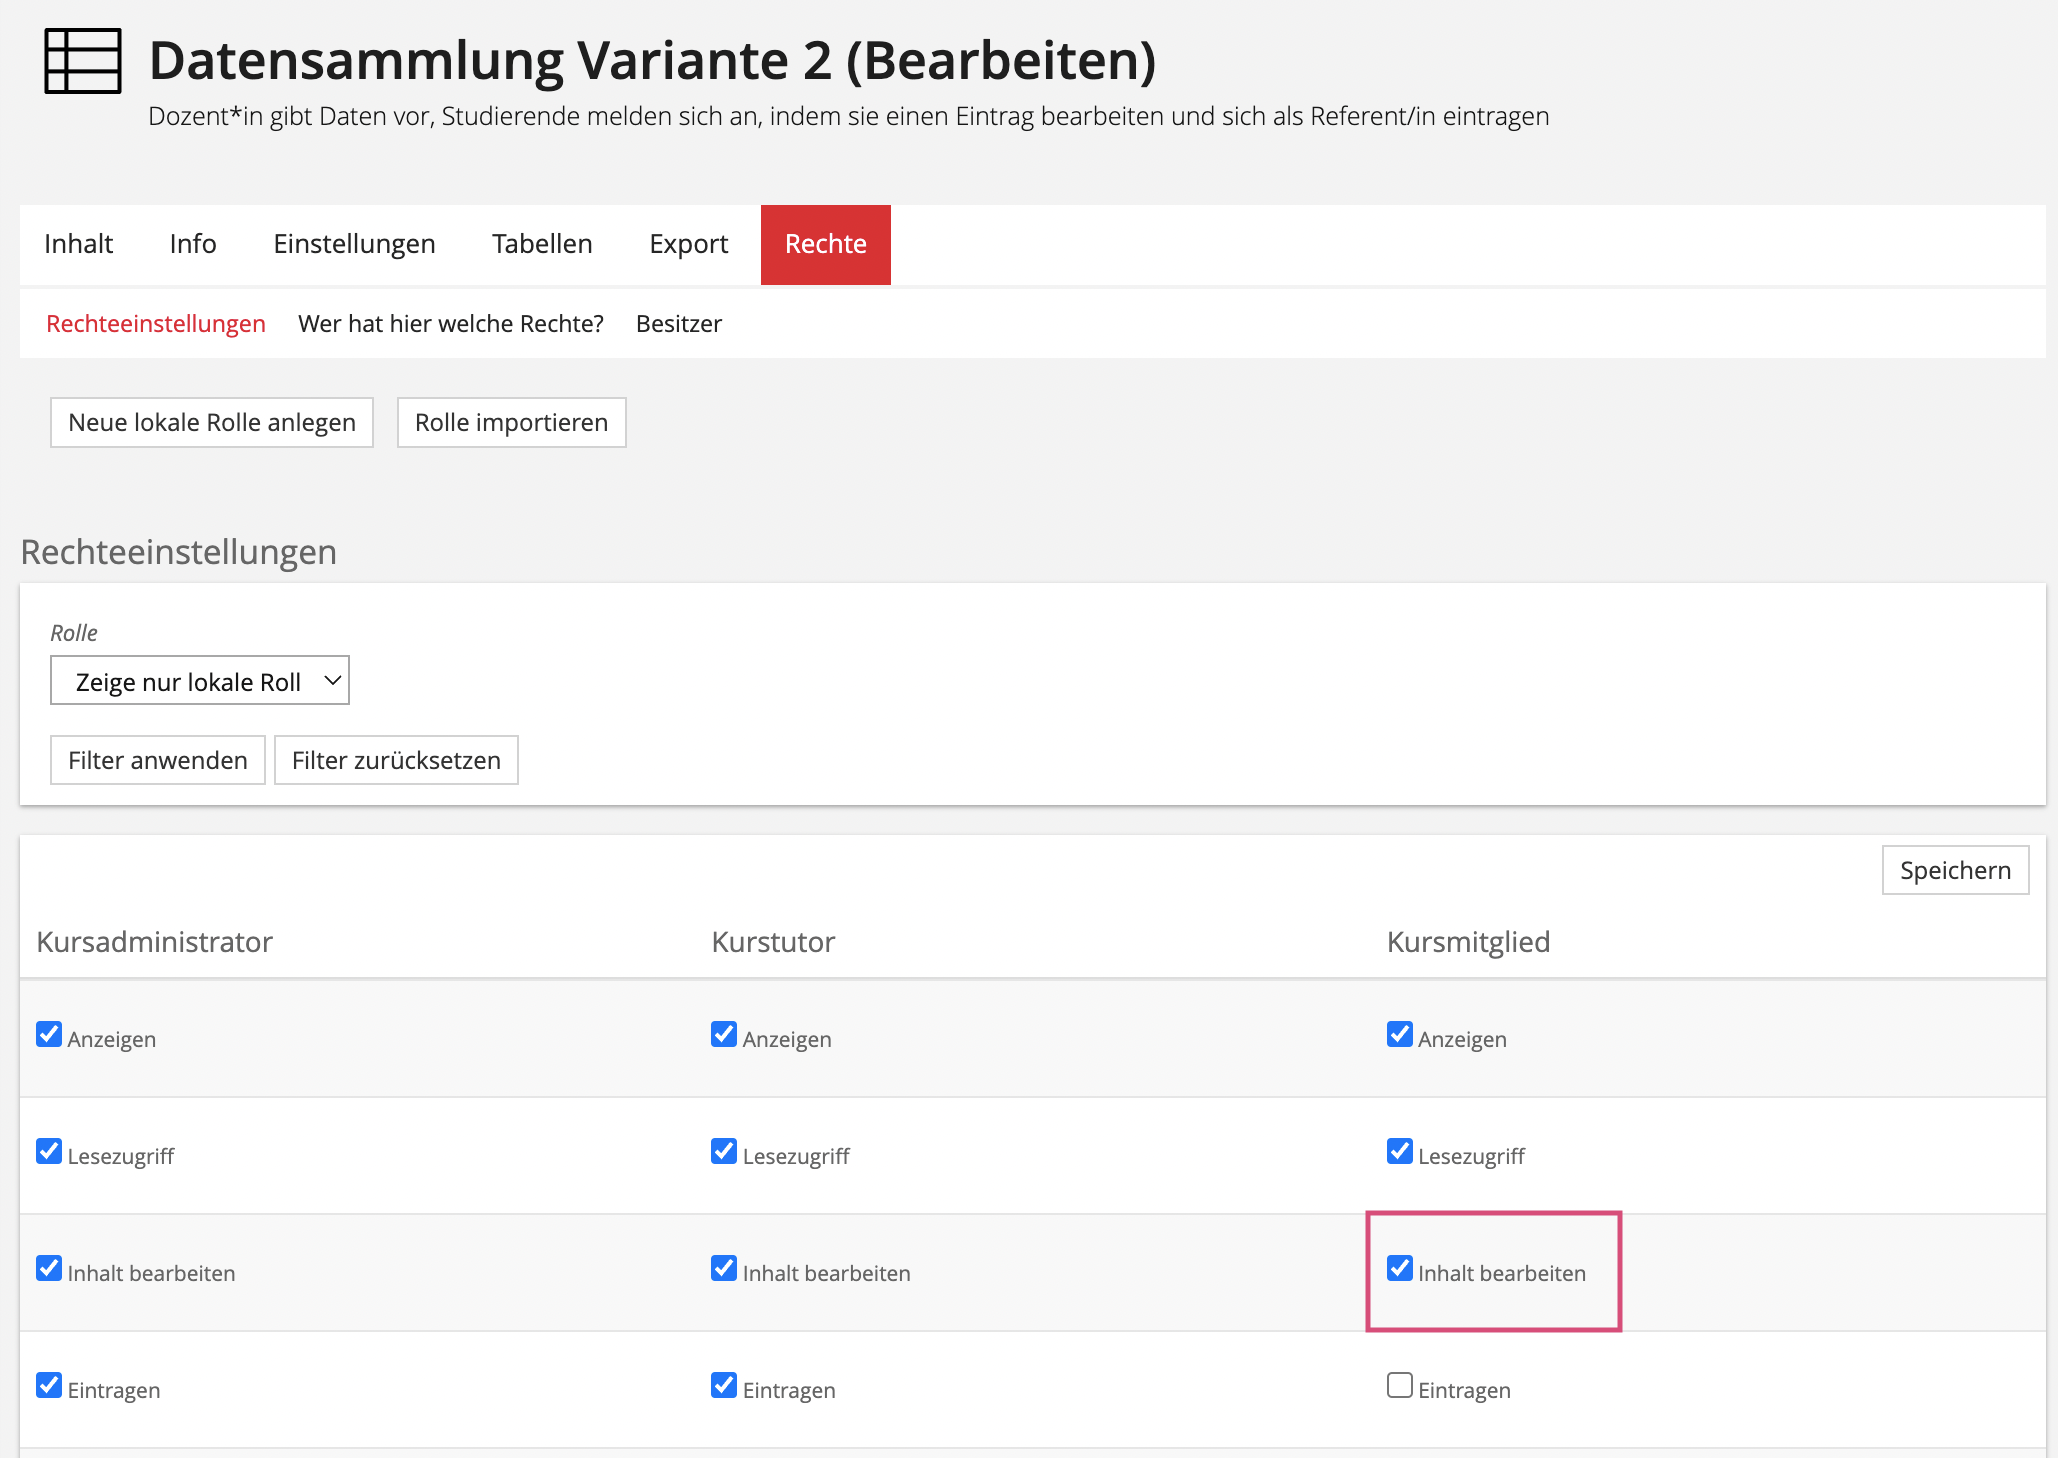Open the Rolle filter dropdown
This screenshot has height=1458, width=2058.
pyautogui.click(x=200, y=681)
